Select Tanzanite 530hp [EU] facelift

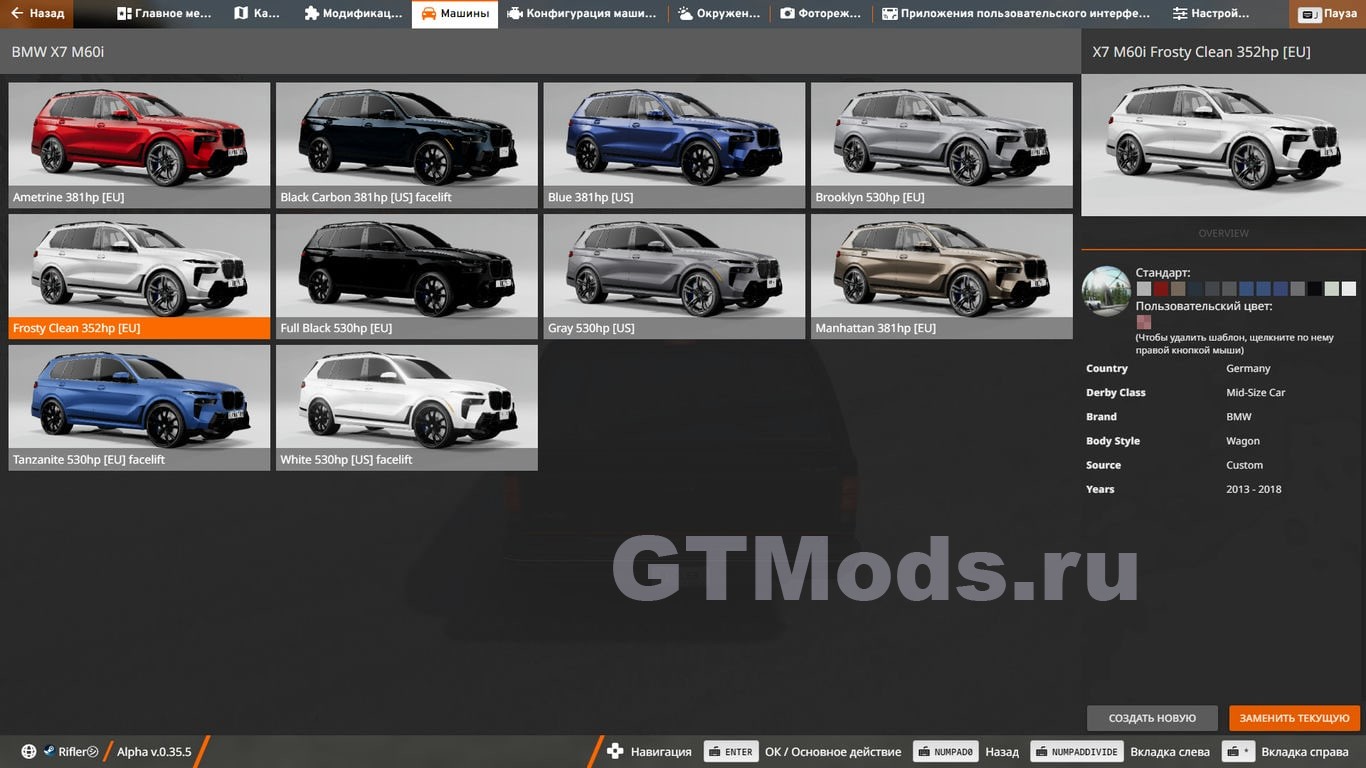(139, 408)
